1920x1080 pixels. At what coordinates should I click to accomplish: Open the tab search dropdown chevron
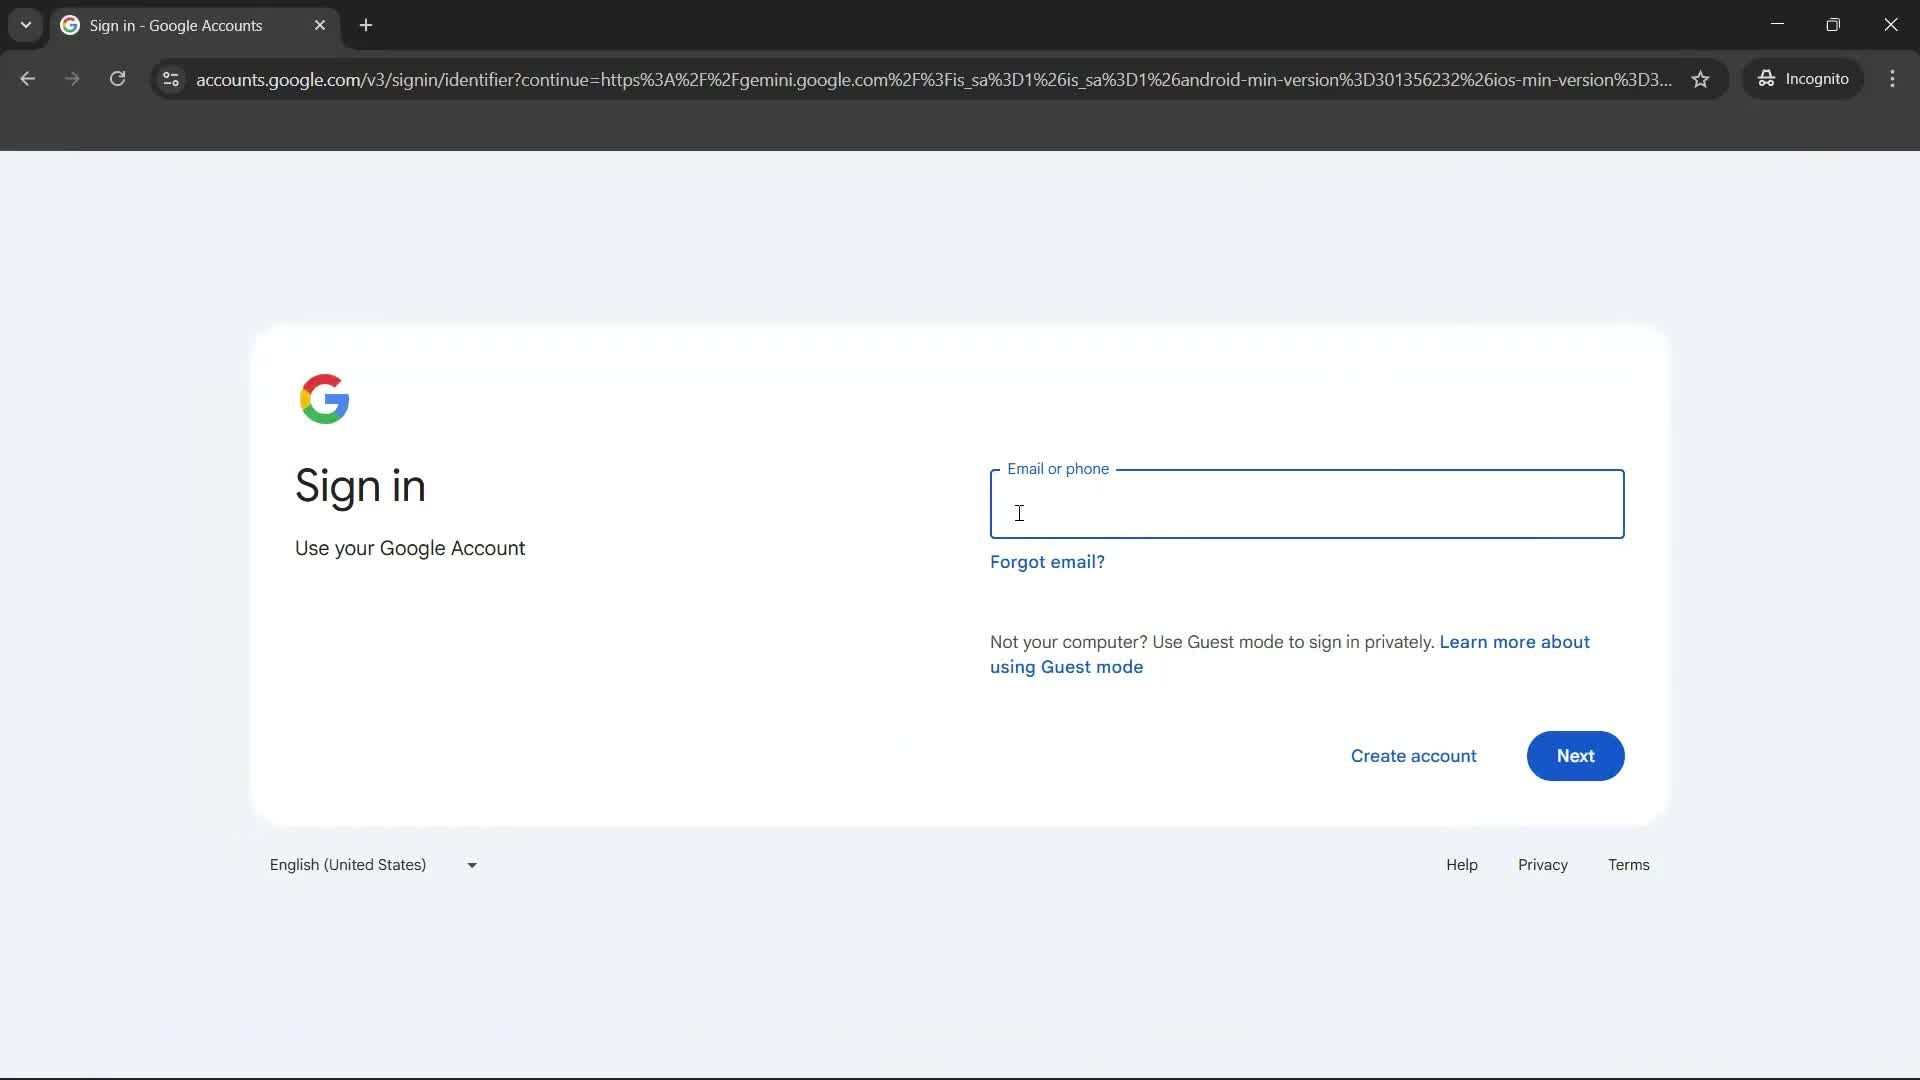(25, 25)
